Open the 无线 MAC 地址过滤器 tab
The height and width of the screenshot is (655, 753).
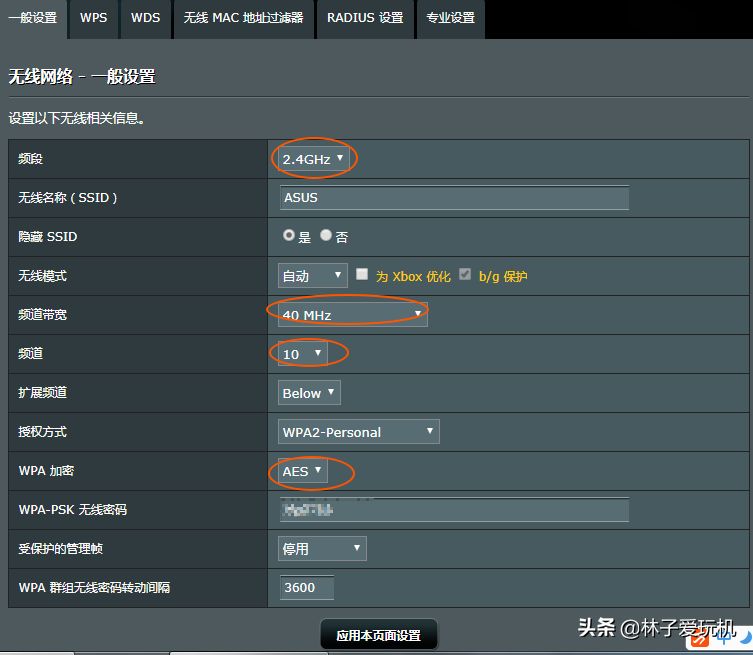(243, 18)
